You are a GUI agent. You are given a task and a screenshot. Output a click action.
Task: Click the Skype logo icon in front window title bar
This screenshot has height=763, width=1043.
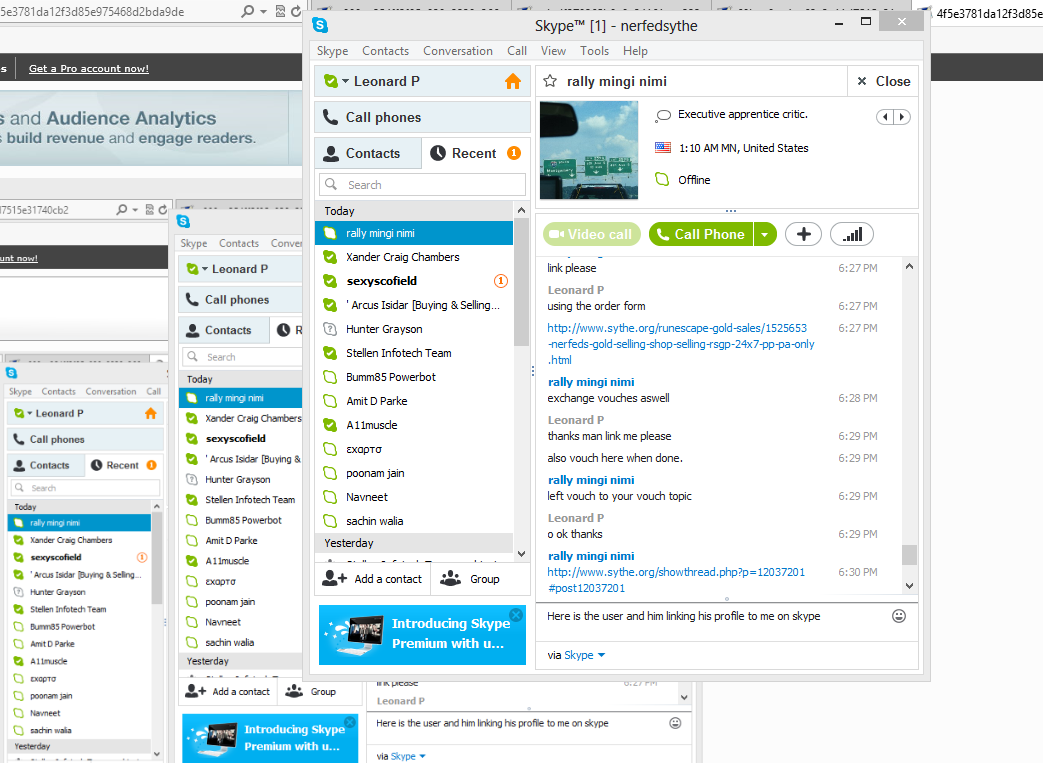[x=320, y=25]
